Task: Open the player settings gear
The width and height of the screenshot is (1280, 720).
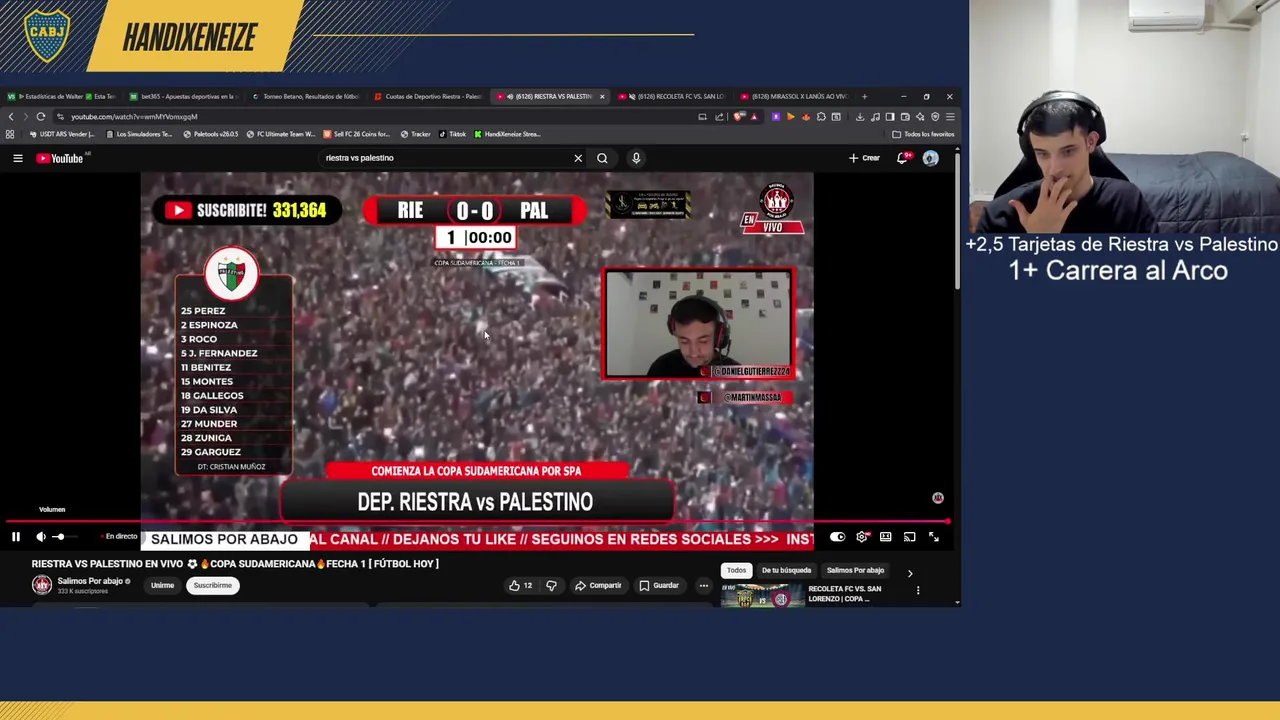Action: [862, 537]
